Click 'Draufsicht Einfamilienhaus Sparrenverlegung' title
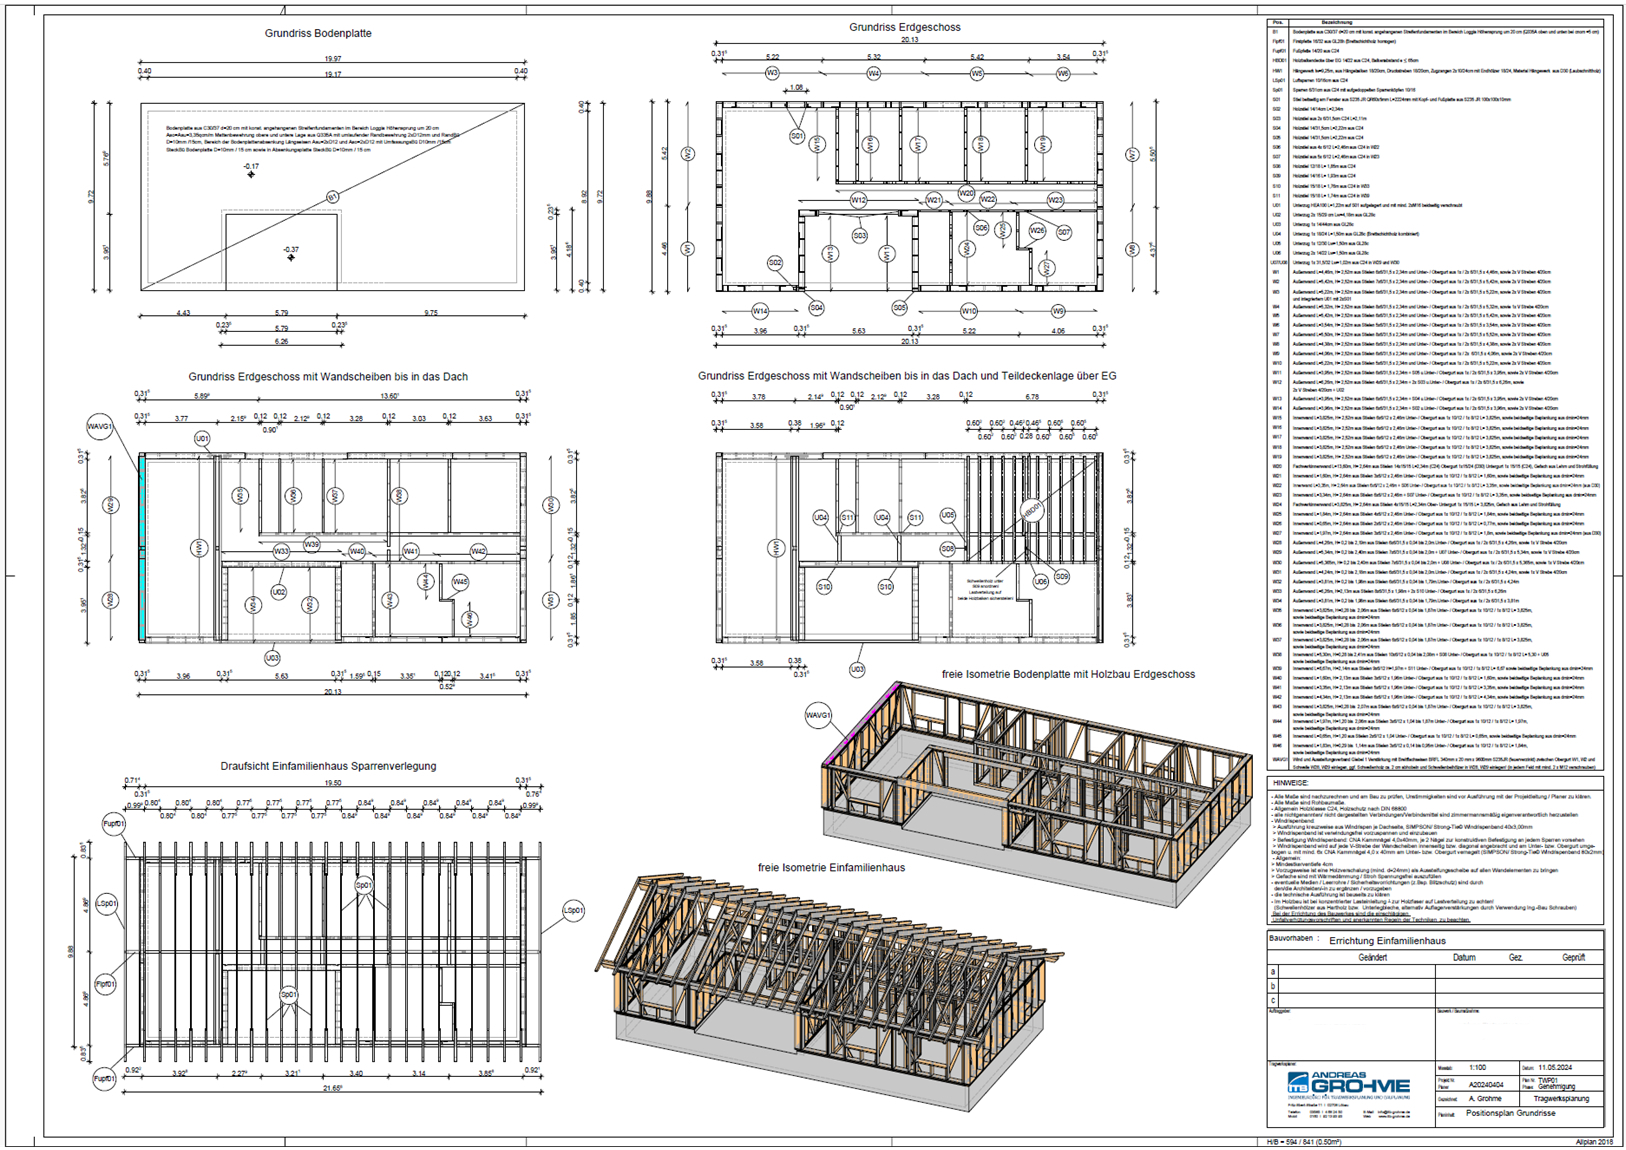This screenshot has width=1626, height=1150. tap(328, 766)
